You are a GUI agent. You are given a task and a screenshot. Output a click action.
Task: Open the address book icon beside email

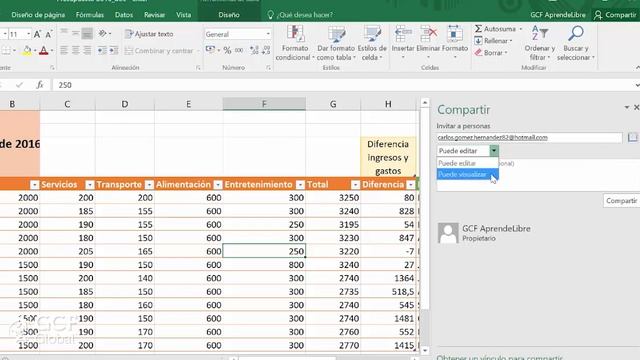tap(632, 138)
